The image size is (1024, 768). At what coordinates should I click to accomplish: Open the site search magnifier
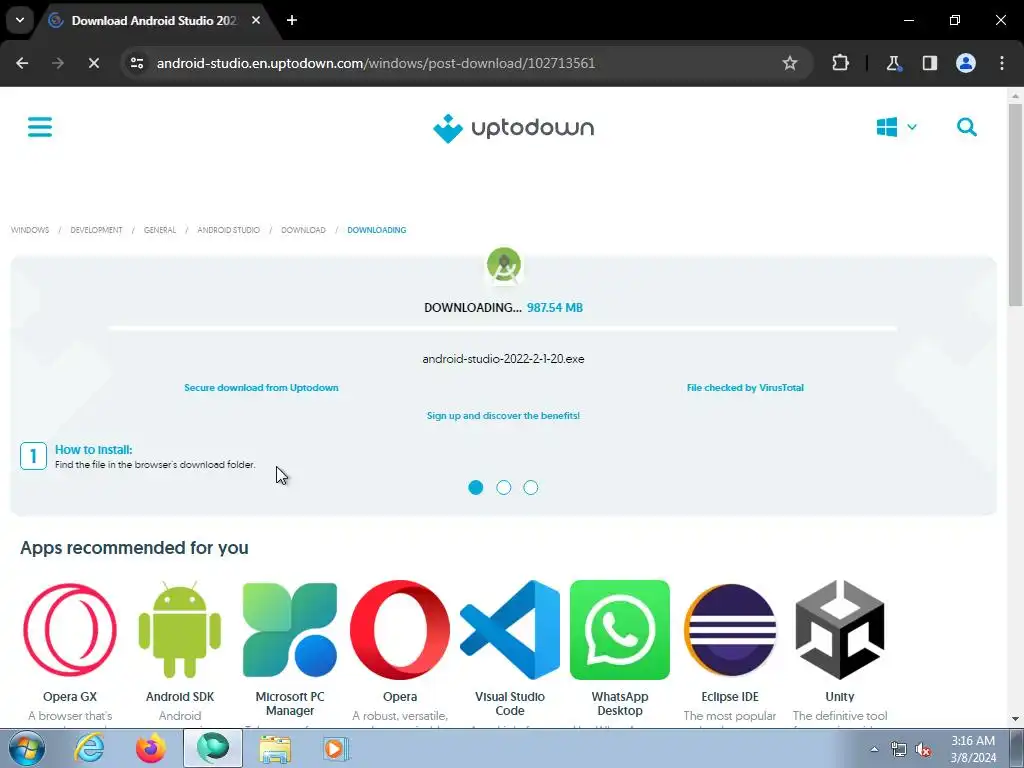coord(967,127)
